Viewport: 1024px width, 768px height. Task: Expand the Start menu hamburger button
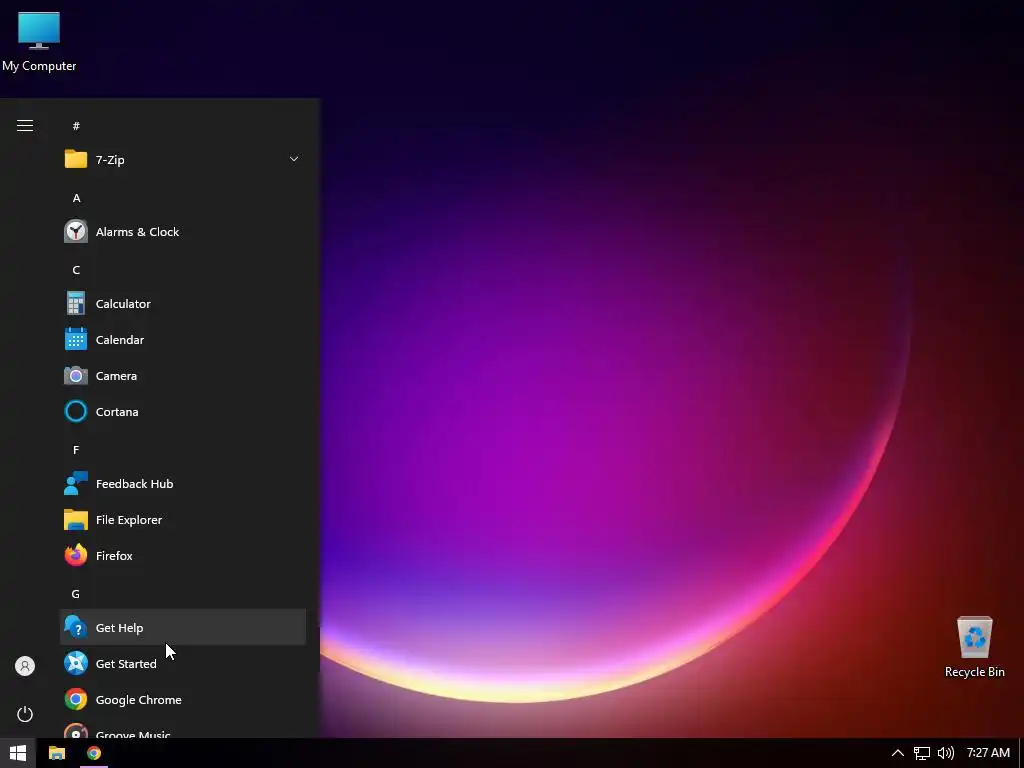pos(25,125)
